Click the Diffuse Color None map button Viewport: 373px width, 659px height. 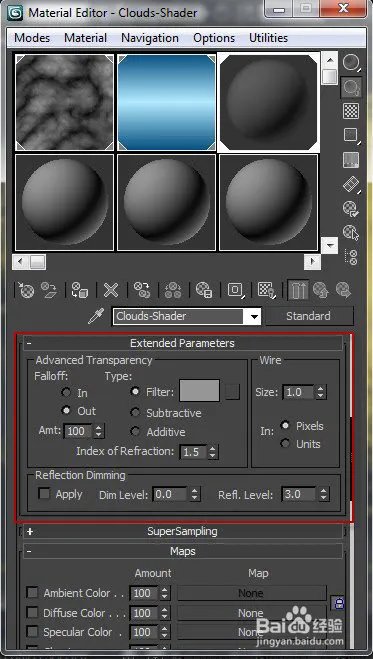point(252,613)
